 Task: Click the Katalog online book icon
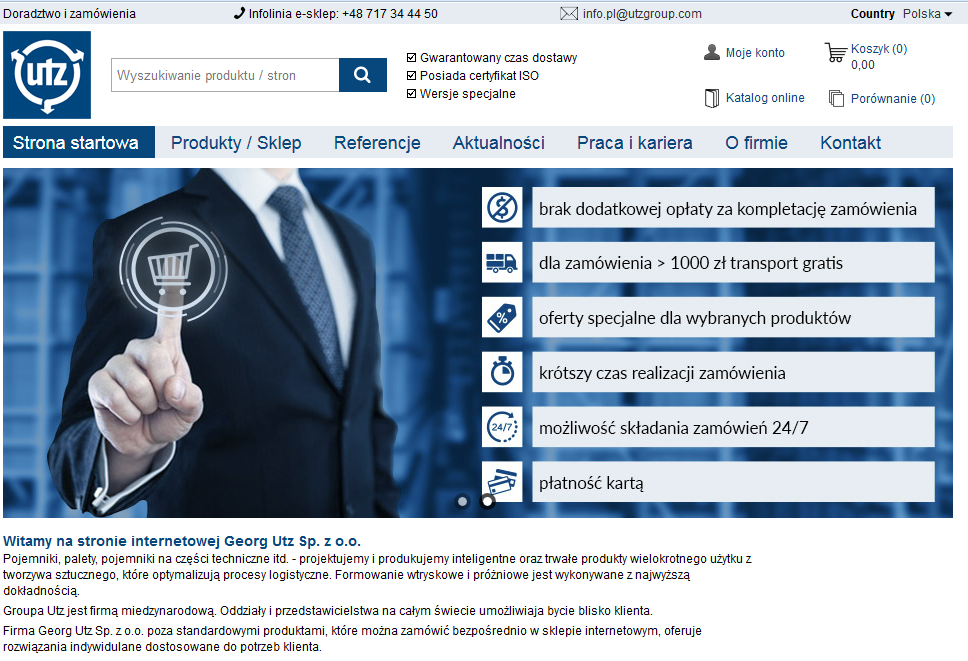tap(712, 98)
